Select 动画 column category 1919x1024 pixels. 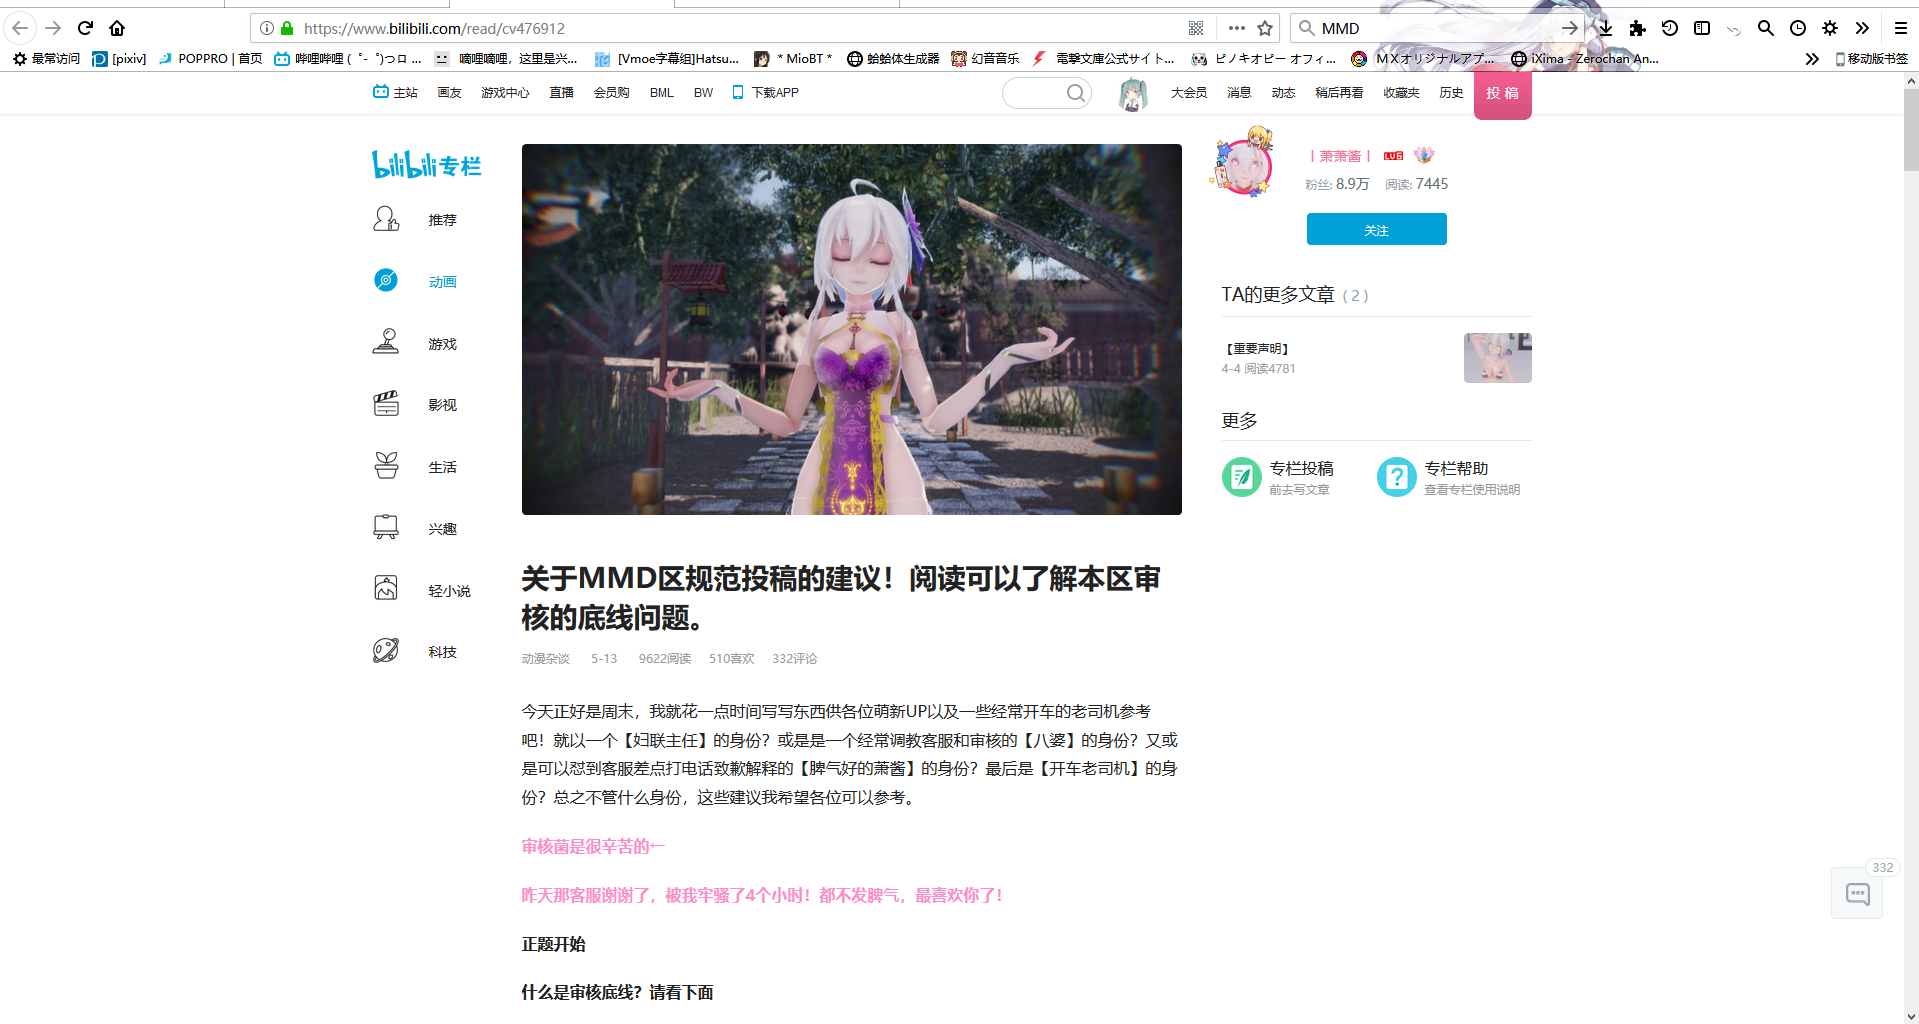point(415,281)
